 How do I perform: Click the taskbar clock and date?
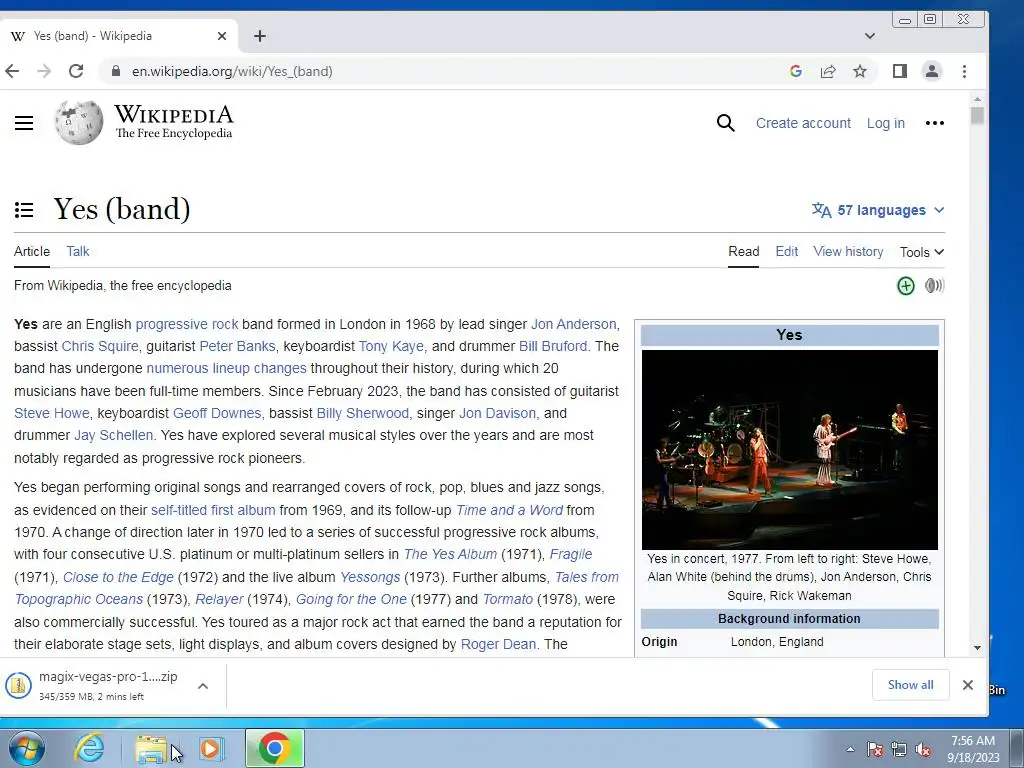point(973,749)
